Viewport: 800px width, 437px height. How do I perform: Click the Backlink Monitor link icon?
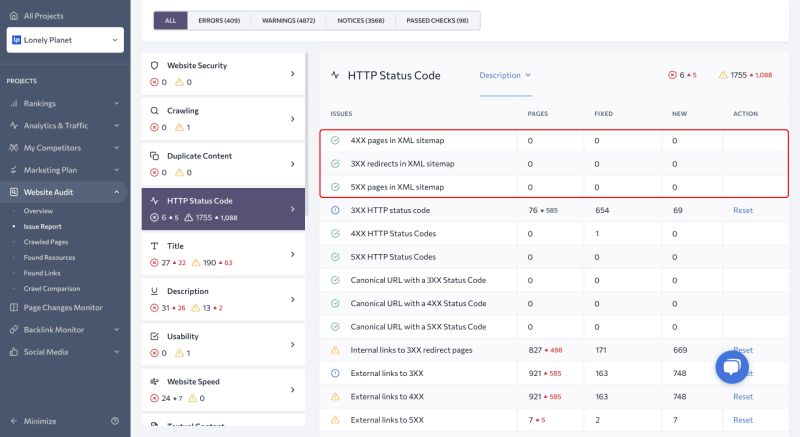click(x=13, y=329)
